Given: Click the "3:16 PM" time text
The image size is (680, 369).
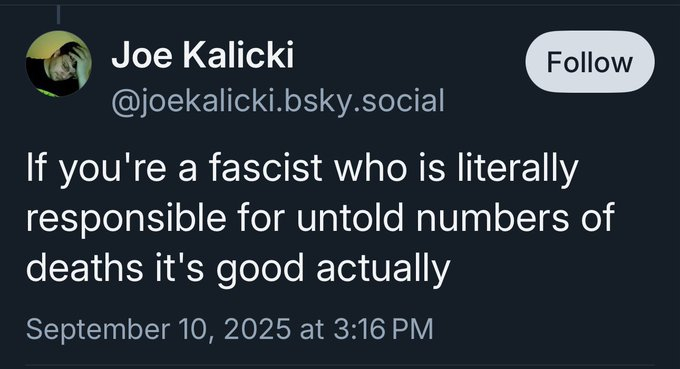Looking at the screenshot, I should (383, 329).
